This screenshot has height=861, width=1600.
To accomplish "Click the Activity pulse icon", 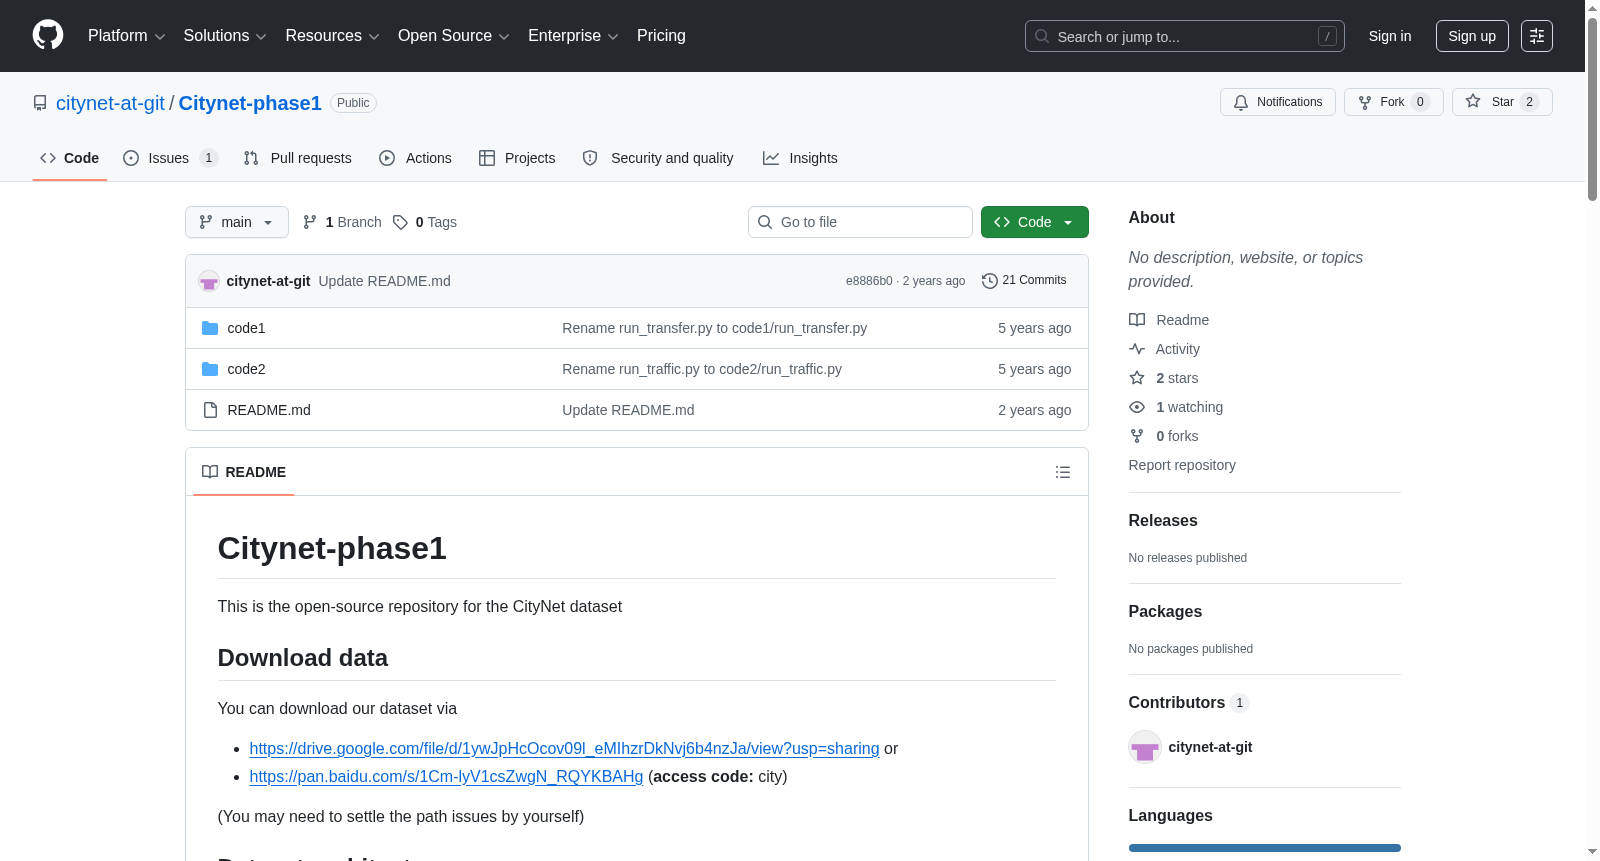I will (1137, 349).
